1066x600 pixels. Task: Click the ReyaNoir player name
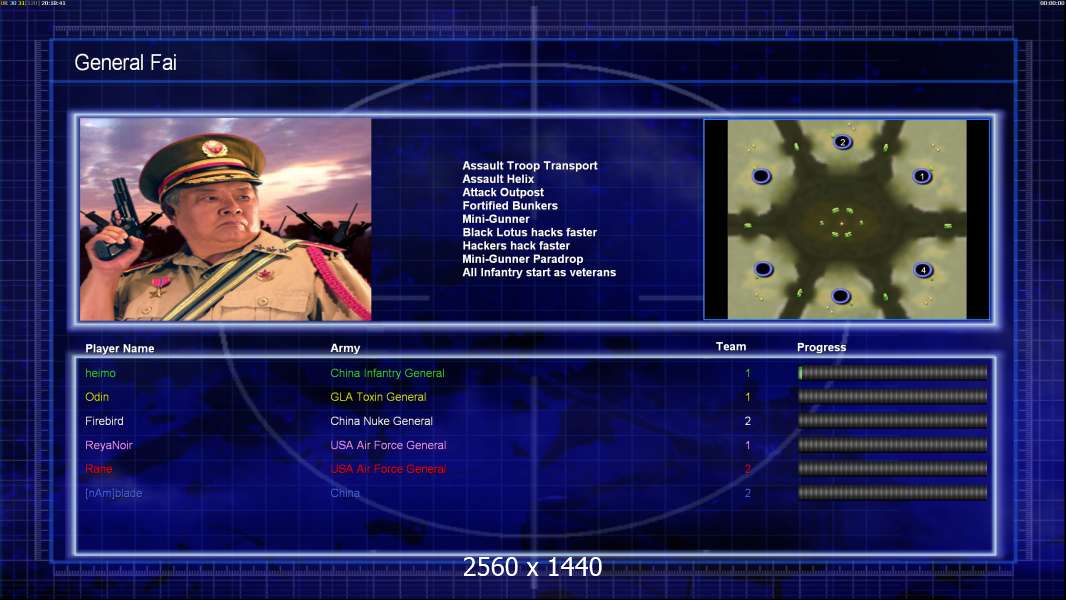pos(109,445)
